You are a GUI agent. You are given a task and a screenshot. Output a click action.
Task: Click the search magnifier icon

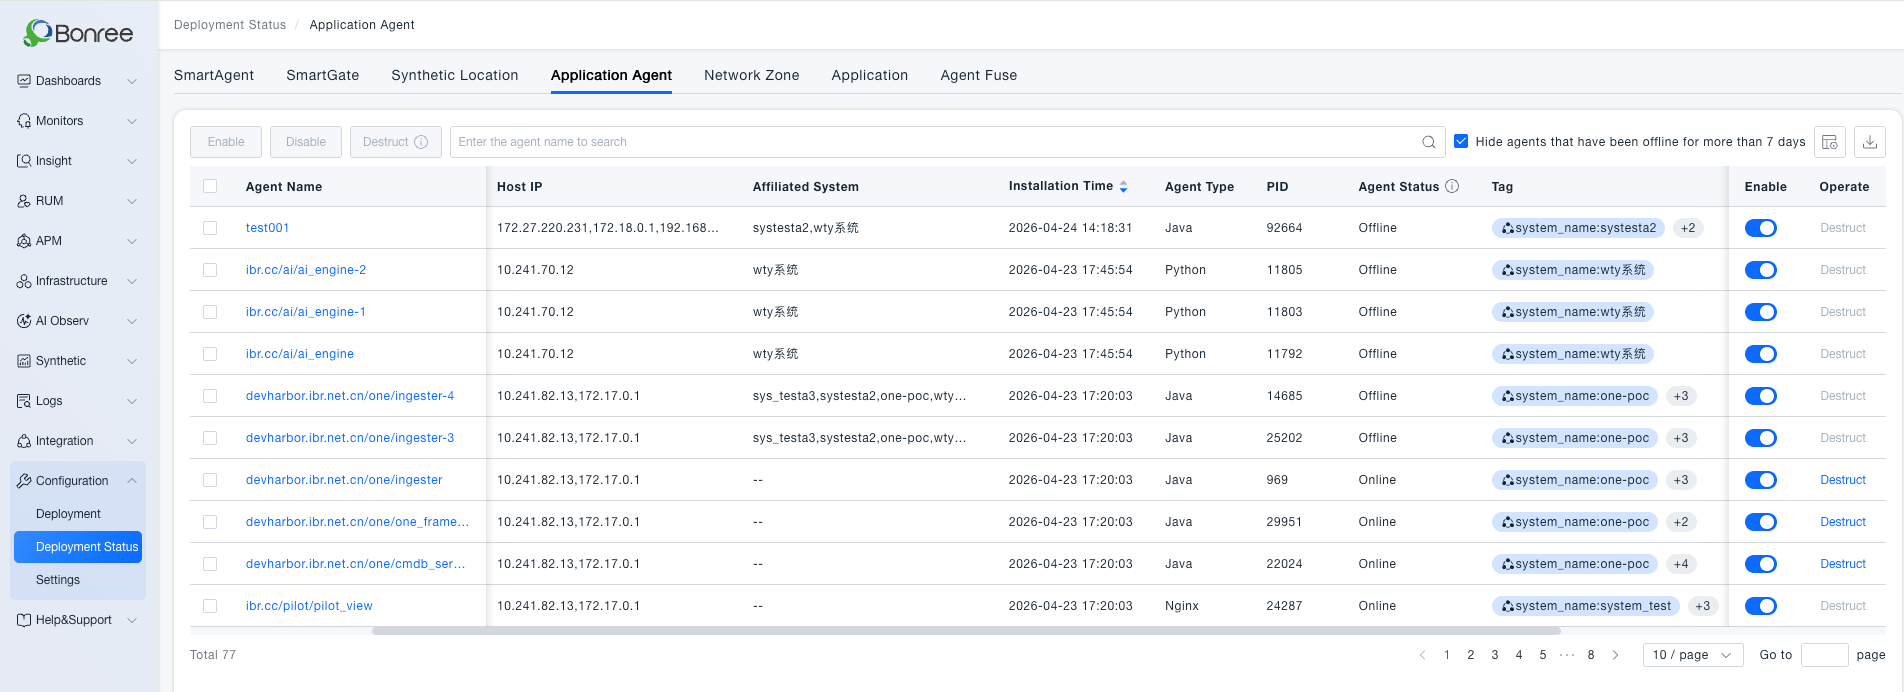click(x=1429, y=142)
